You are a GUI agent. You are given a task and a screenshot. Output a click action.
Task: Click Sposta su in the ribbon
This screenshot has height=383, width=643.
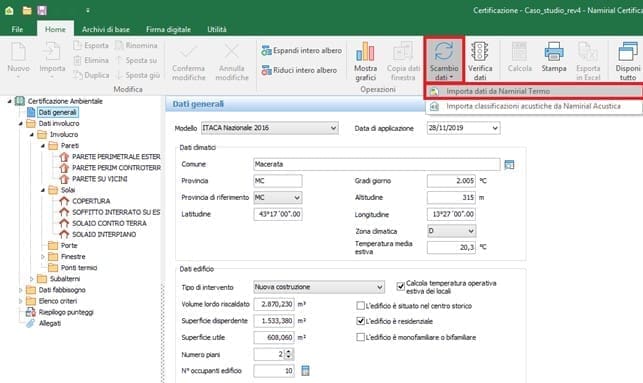137,60
